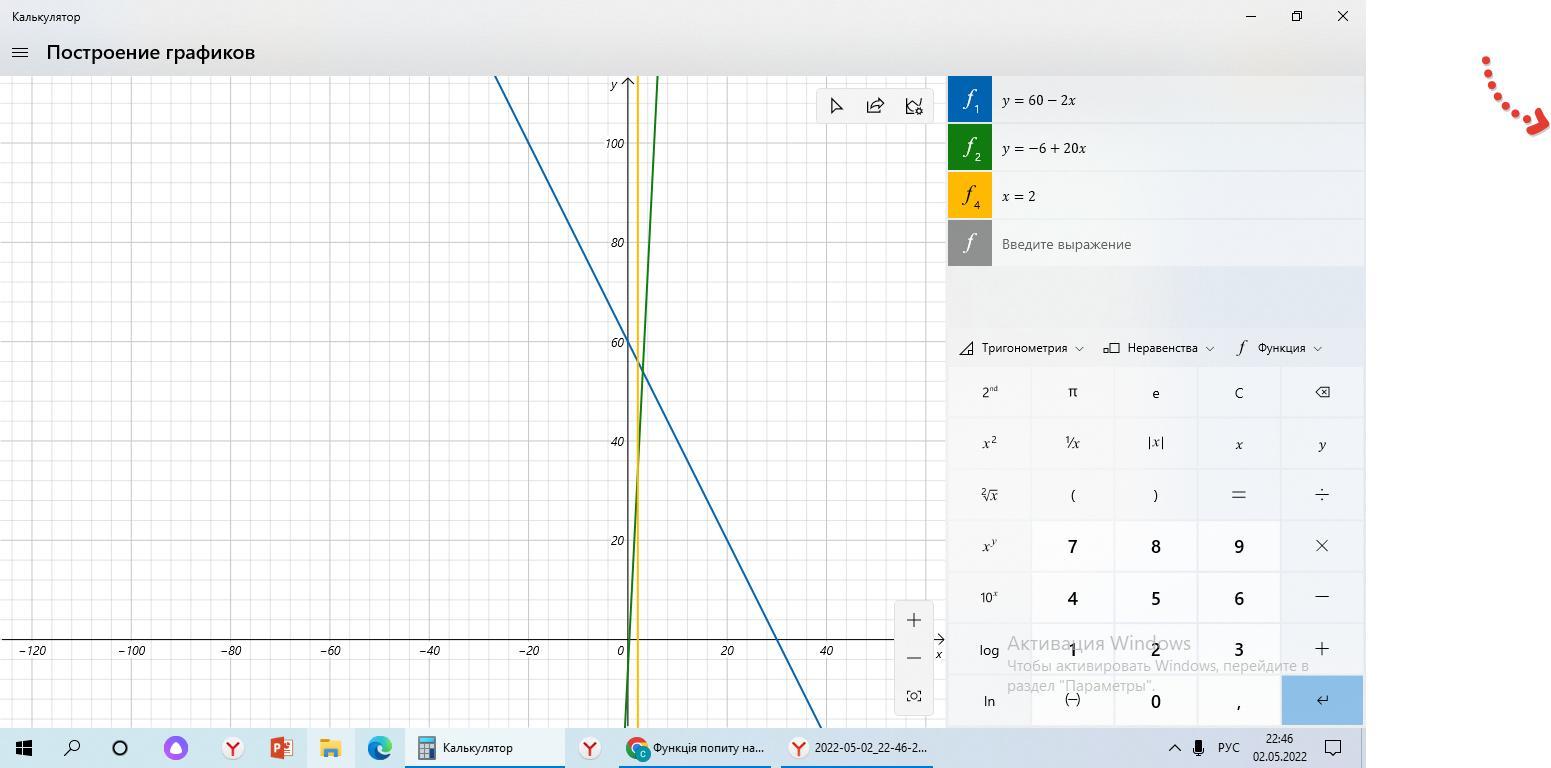Switch input language РУС indicator

pos(1229,747)
